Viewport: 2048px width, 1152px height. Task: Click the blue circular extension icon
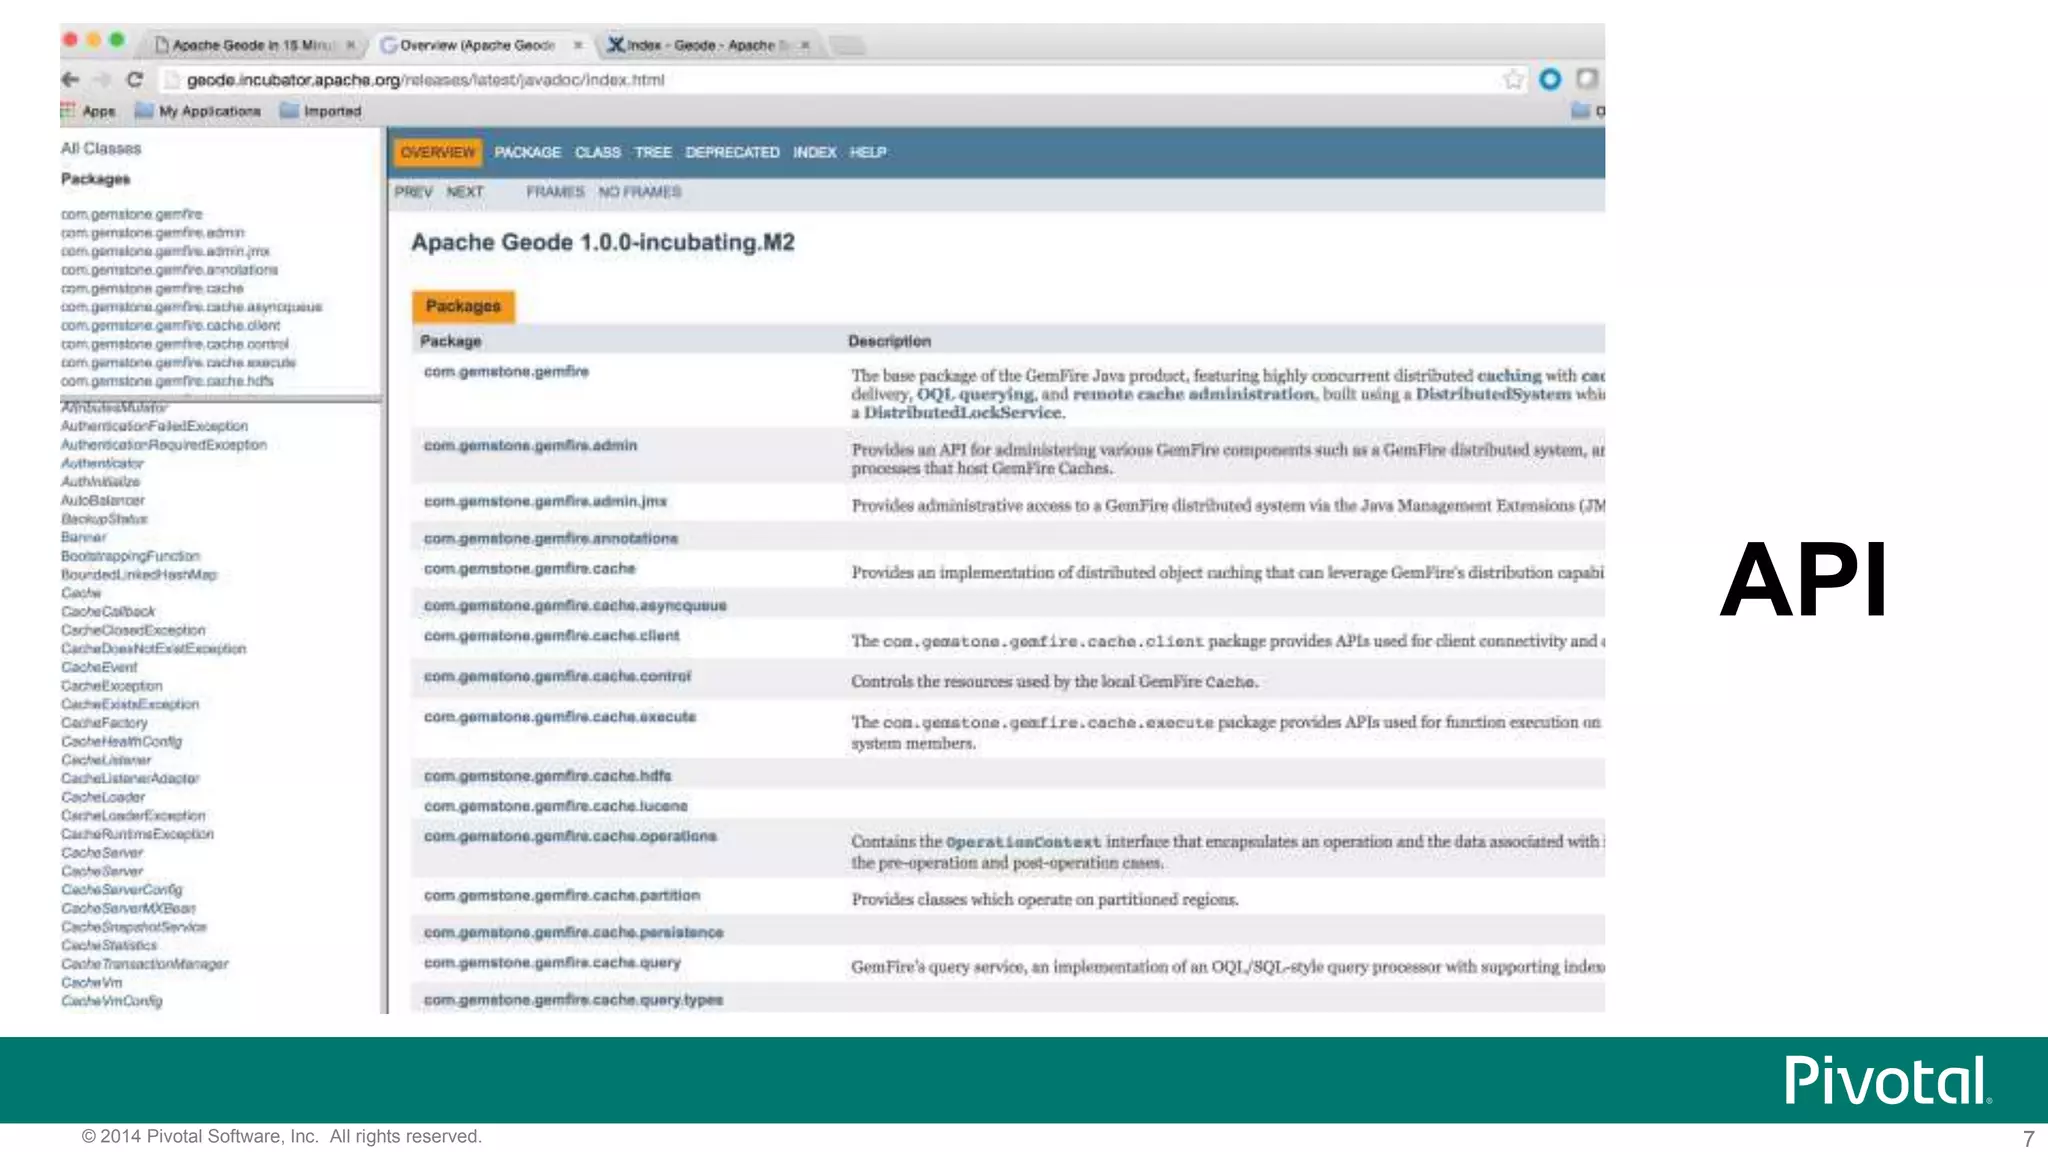(1550, 79)
